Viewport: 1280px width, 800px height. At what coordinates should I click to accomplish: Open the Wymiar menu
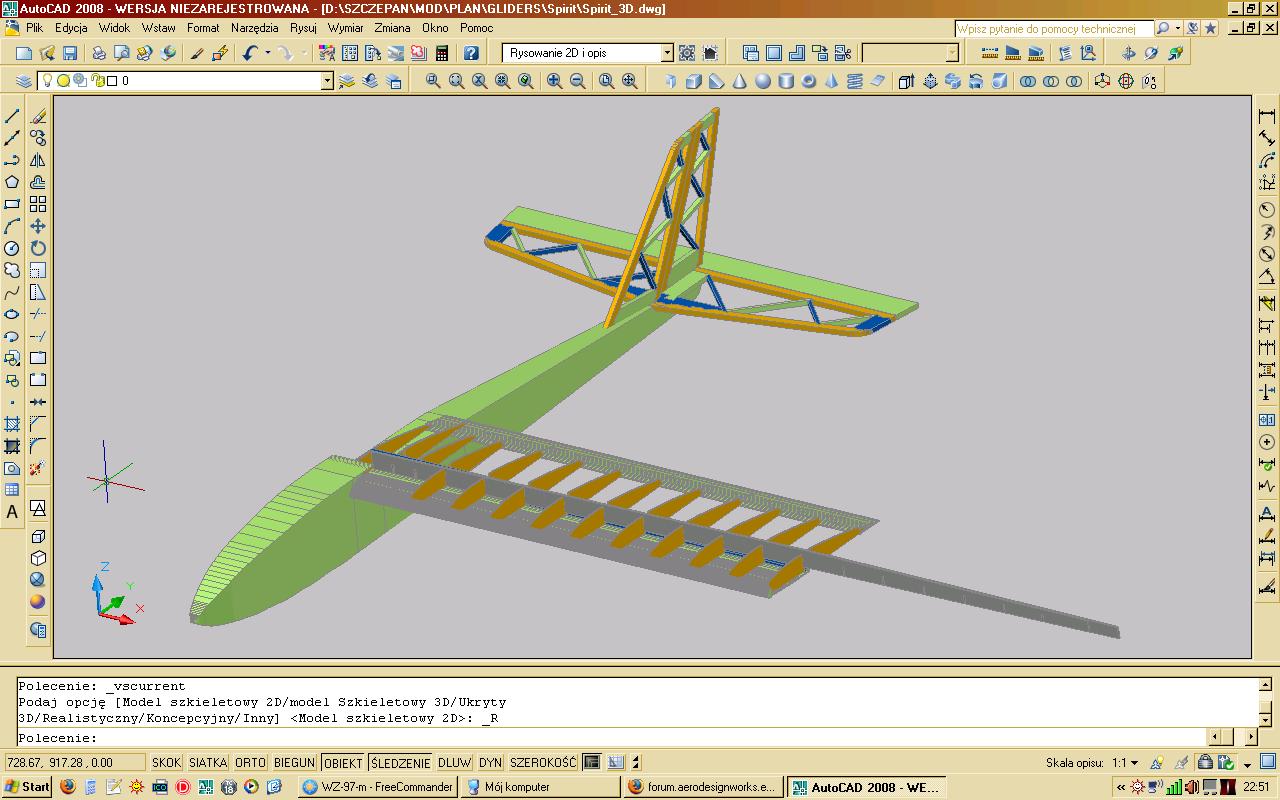point(345,28)
